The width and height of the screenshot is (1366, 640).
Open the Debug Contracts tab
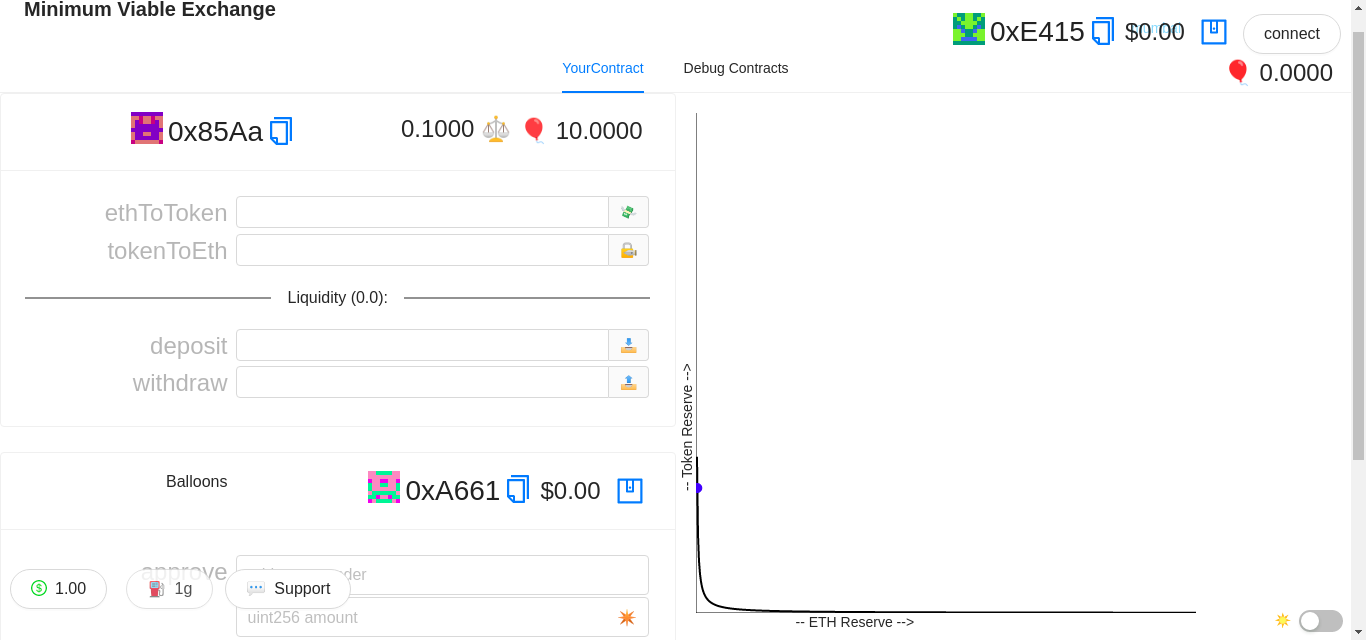pyautogui.click(x=736, y=68)
